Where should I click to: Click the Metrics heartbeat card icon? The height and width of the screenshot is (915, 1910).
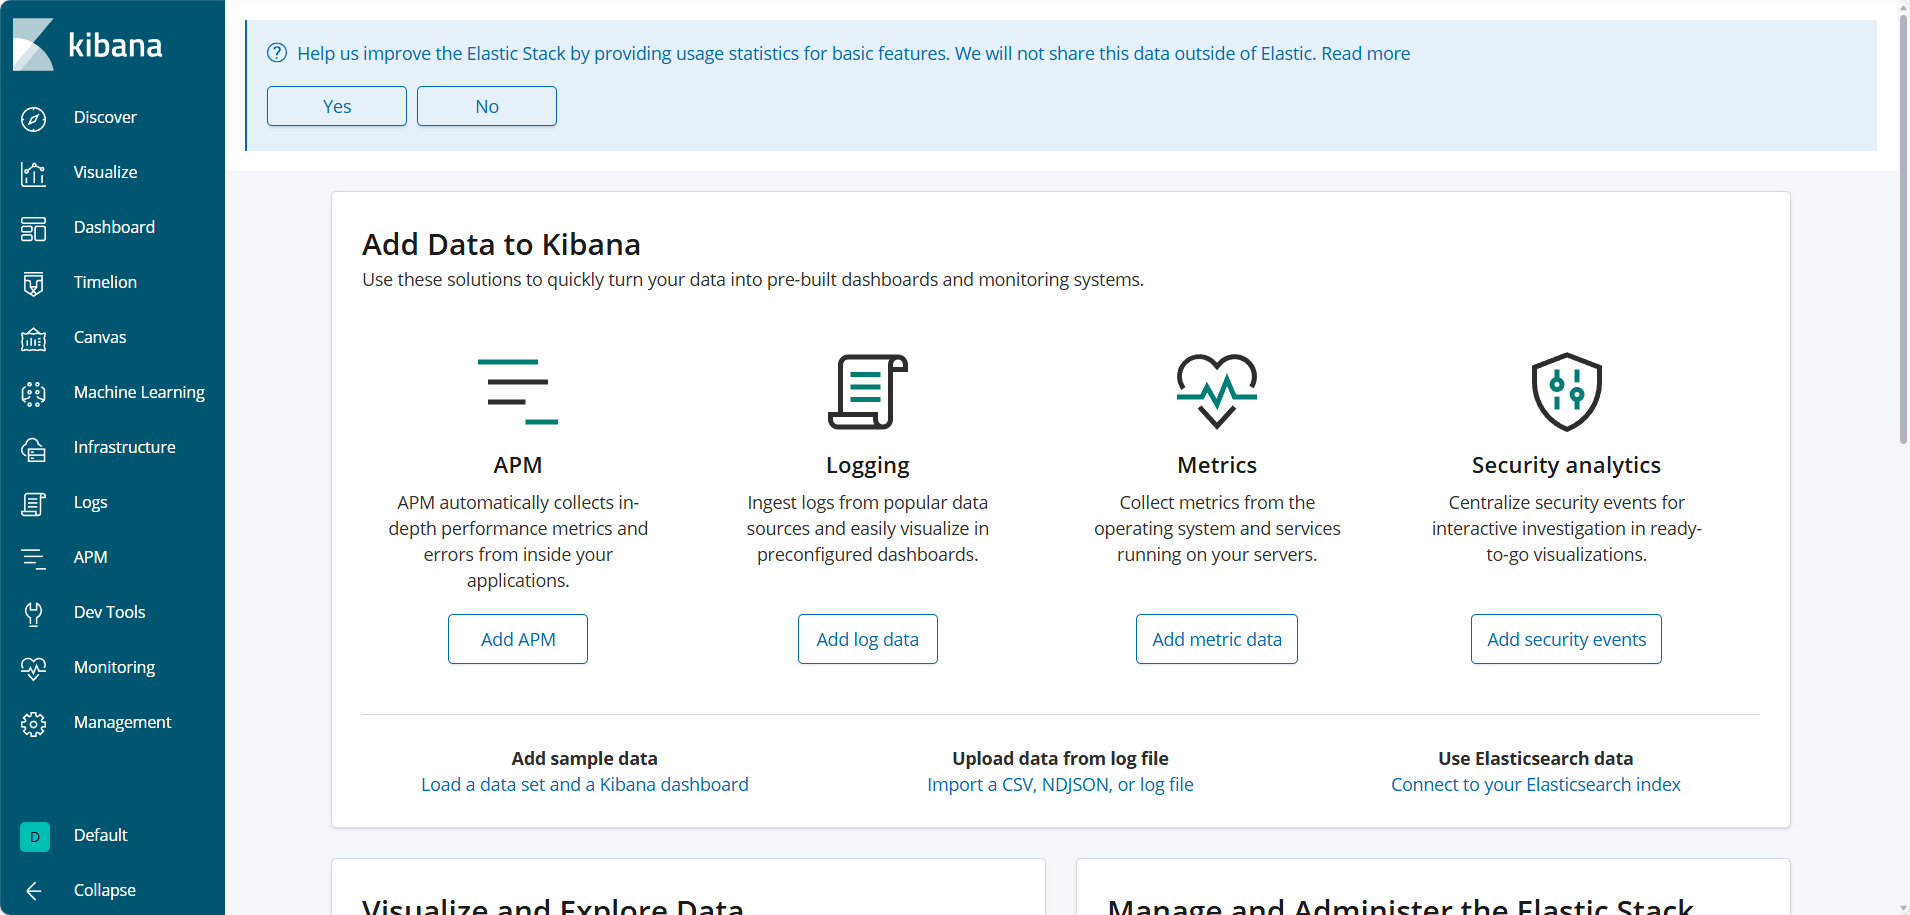point(1217,392)
